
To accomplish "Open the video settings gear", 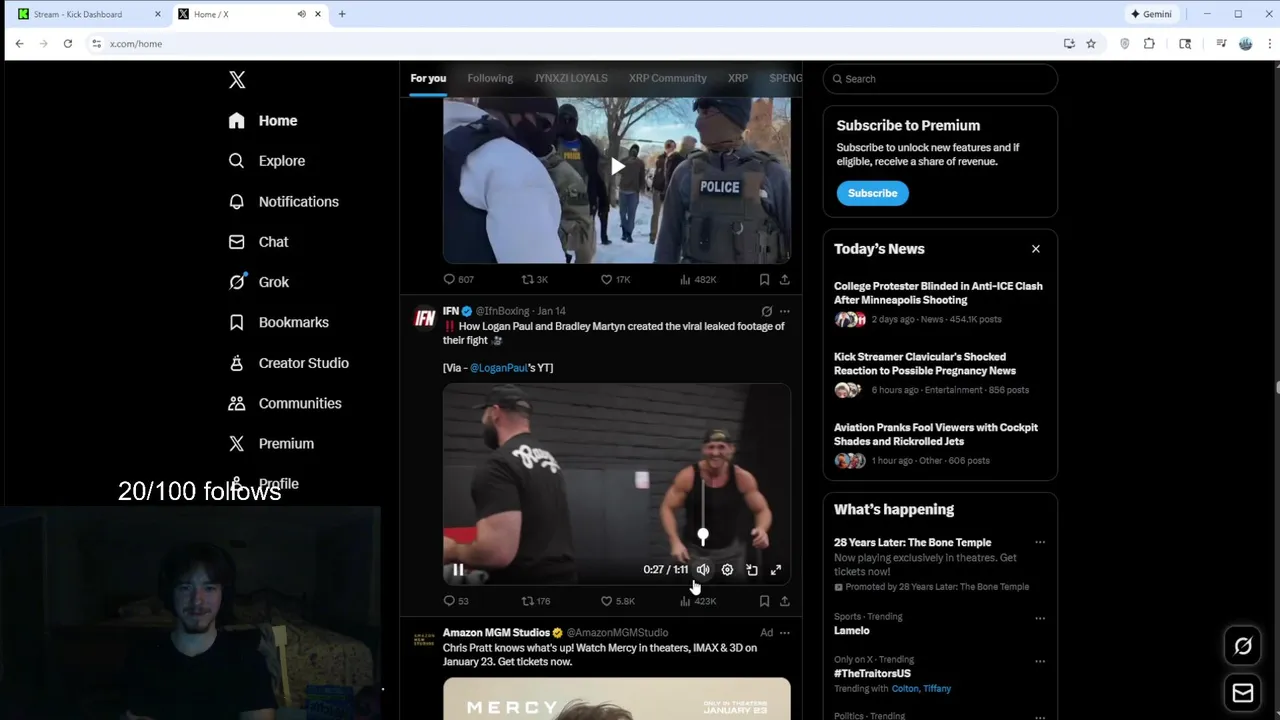I will click(x=727, y=570).
